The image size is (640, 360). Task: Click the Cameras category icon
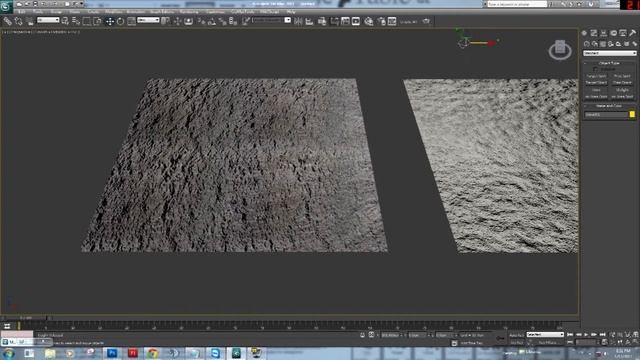[x=611, y=44]
